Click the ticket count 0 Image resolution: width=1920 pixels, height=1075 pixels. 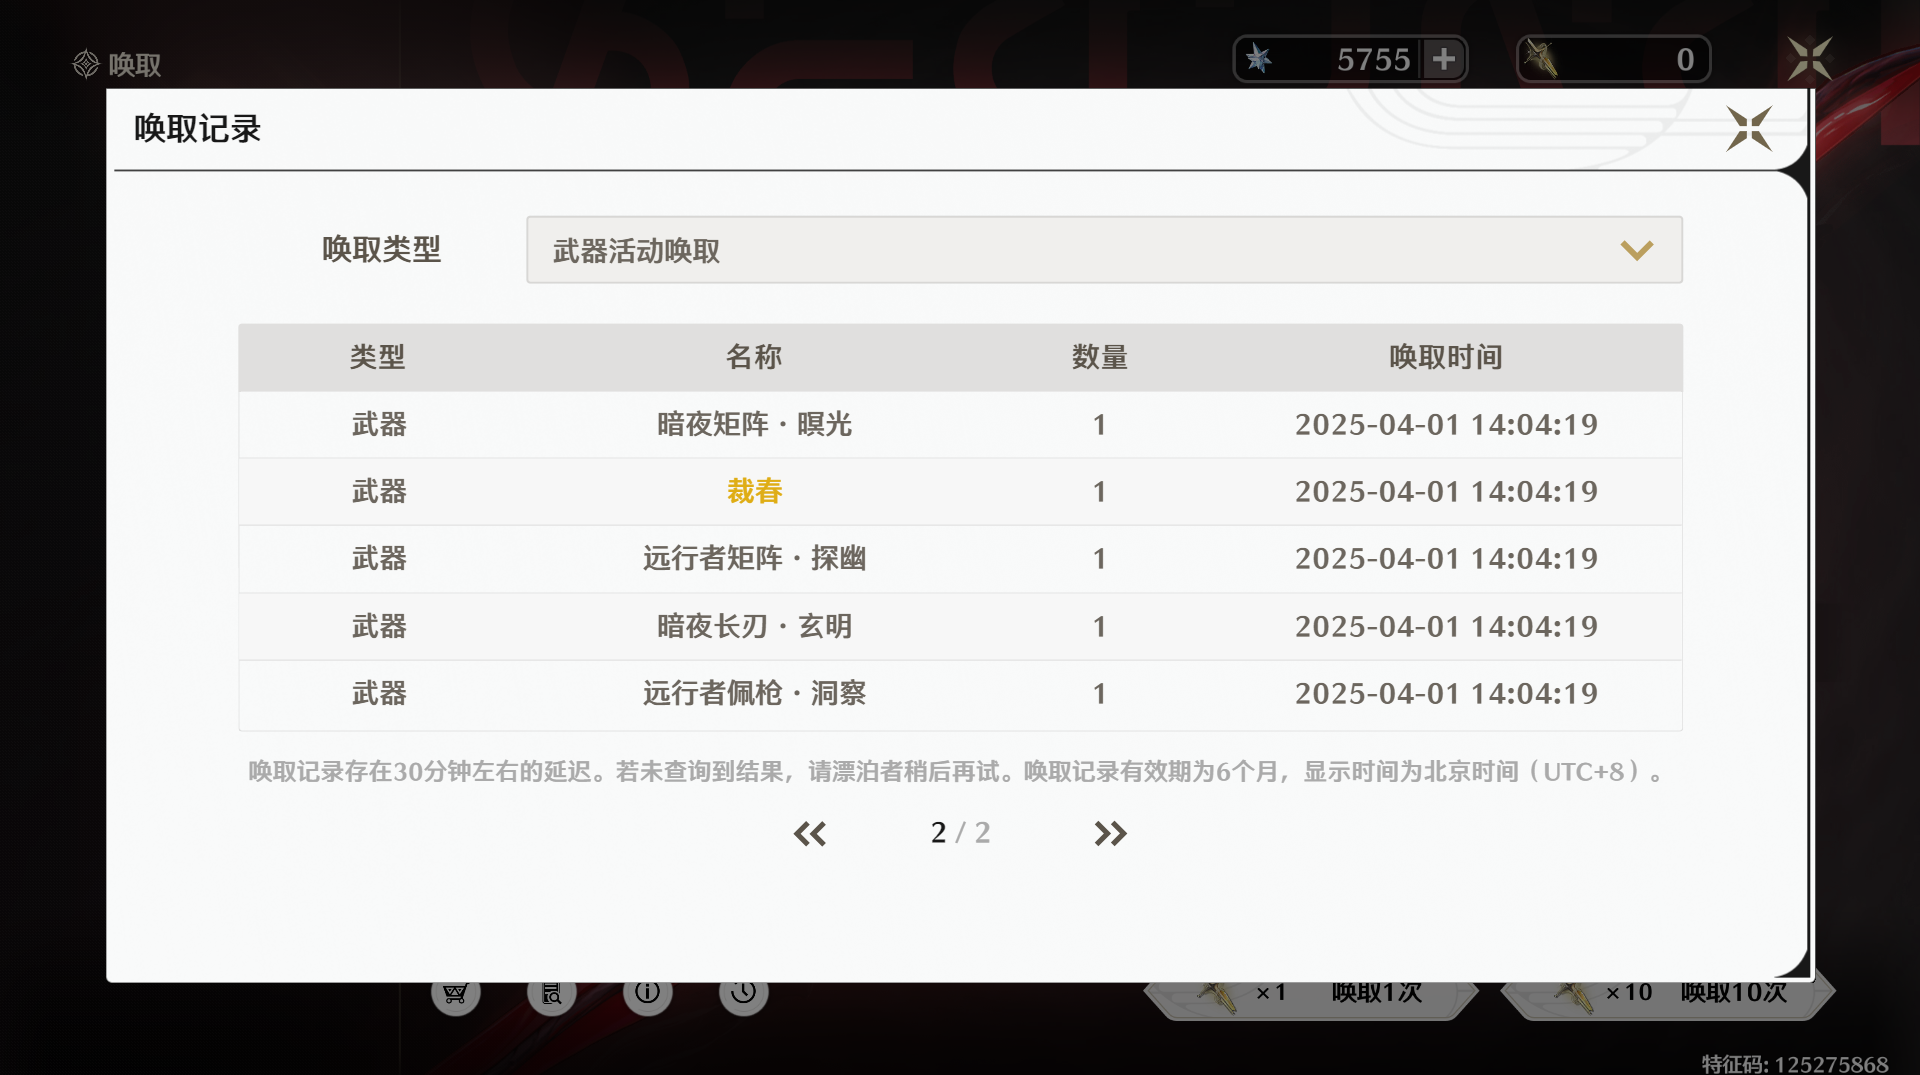pos(1685,60)
